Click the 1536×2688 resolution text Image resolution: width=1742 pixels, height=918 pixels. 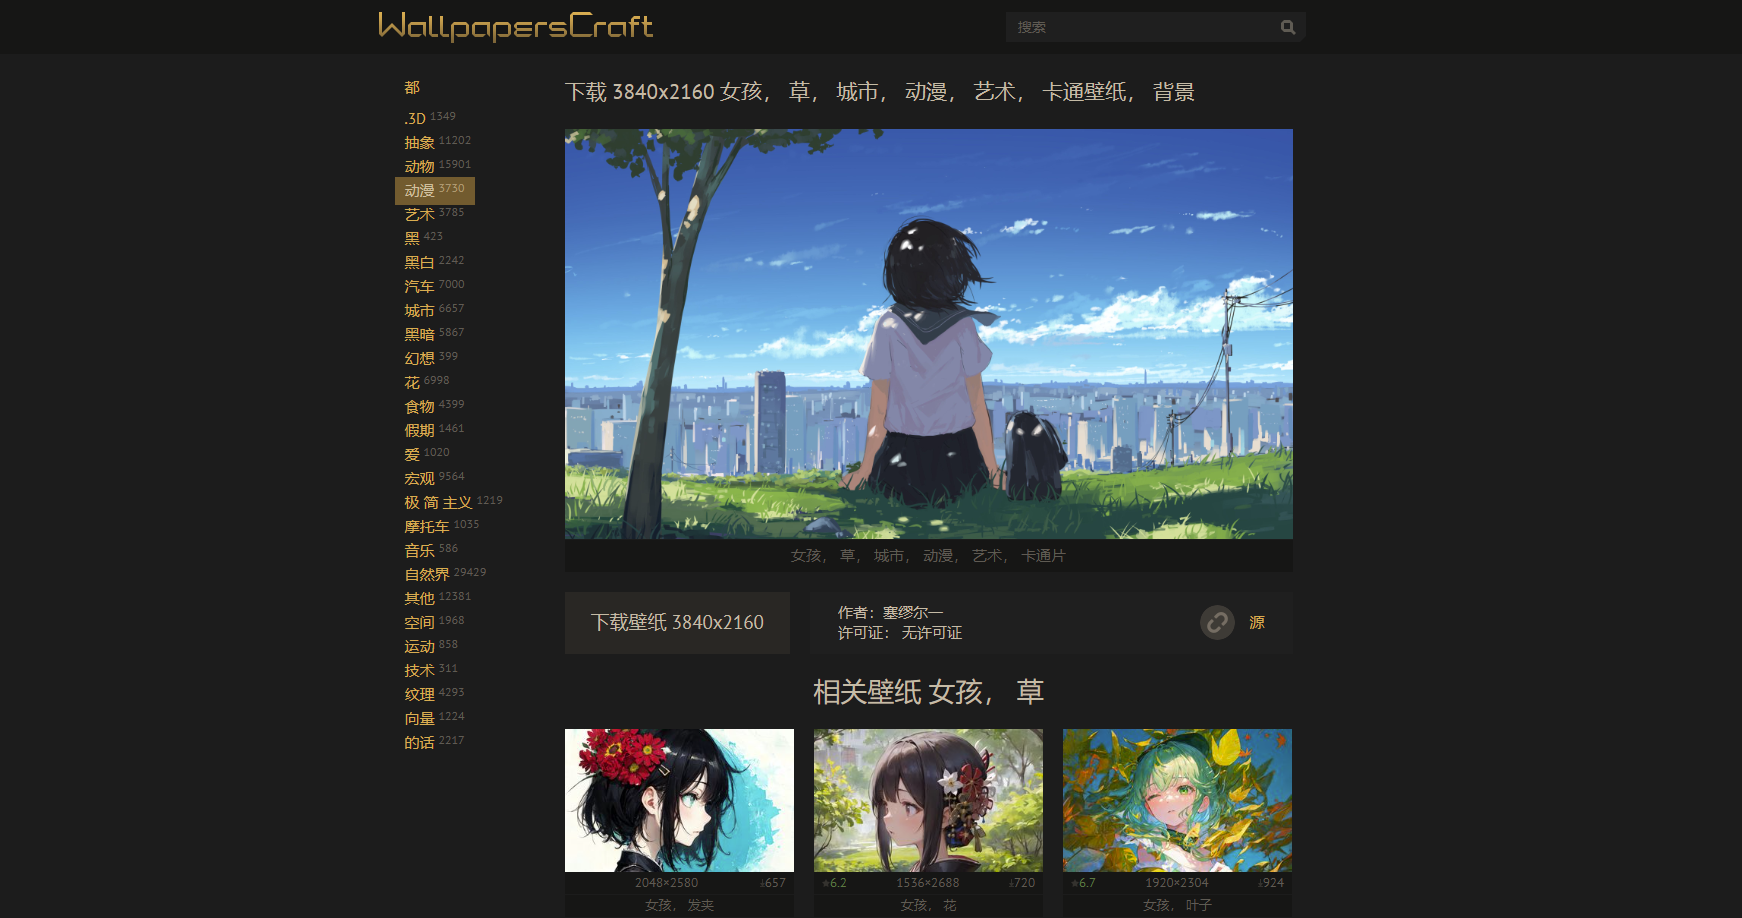(x=927, y=883)
